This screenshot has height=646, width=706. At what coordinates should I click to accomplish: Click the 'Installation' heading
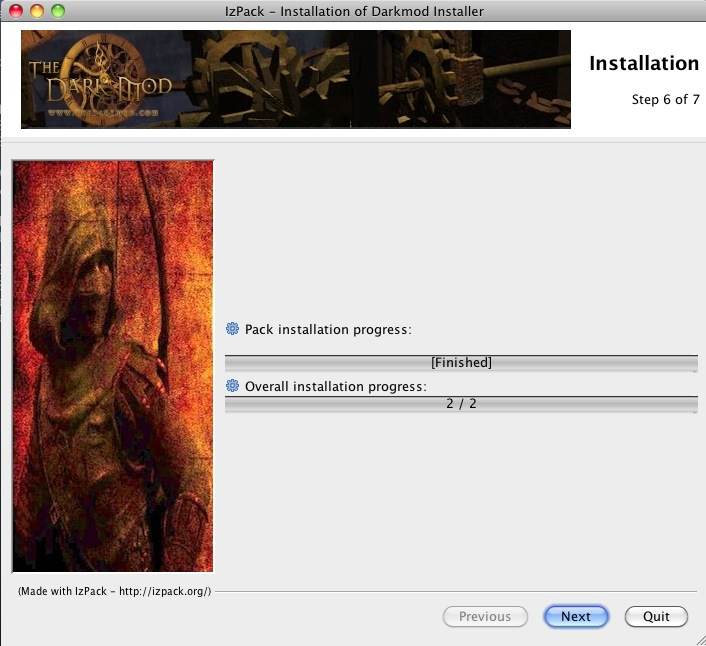coord(644,63)
